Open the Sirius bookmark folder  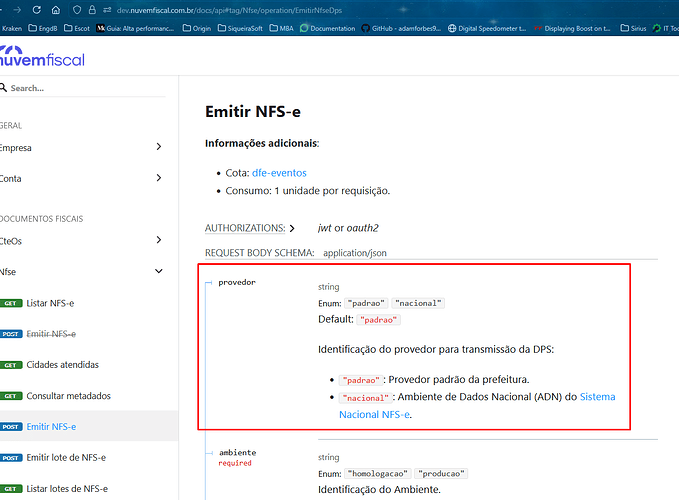[633, 29]
